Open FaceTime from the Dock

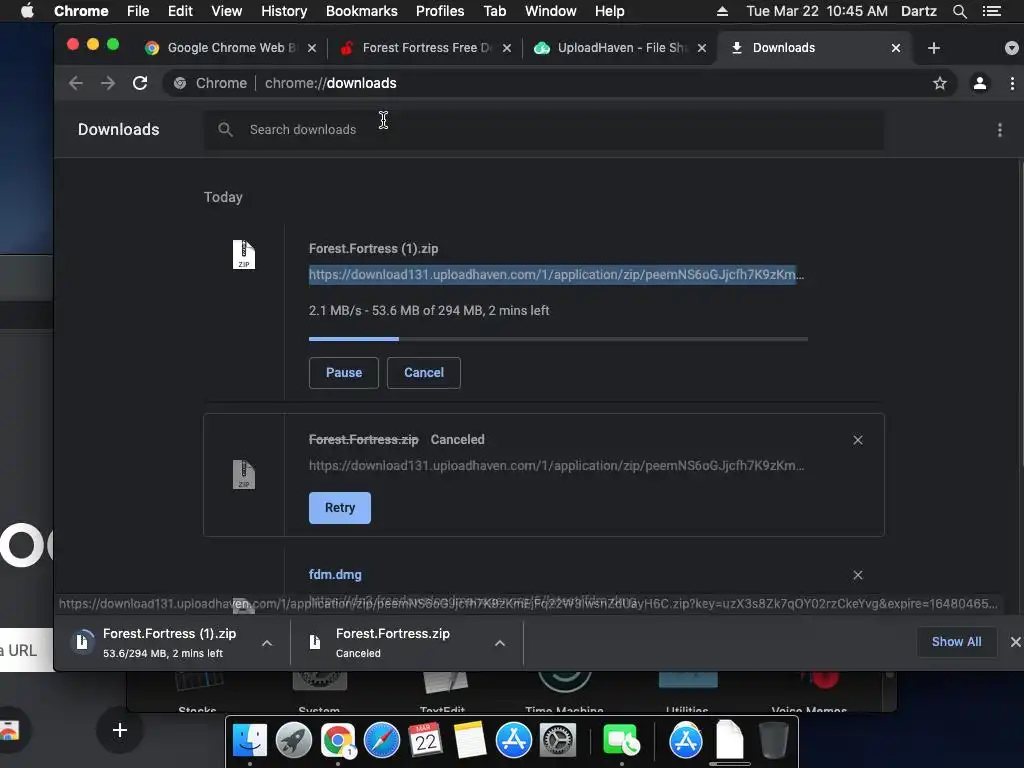(x=621, y=741)
